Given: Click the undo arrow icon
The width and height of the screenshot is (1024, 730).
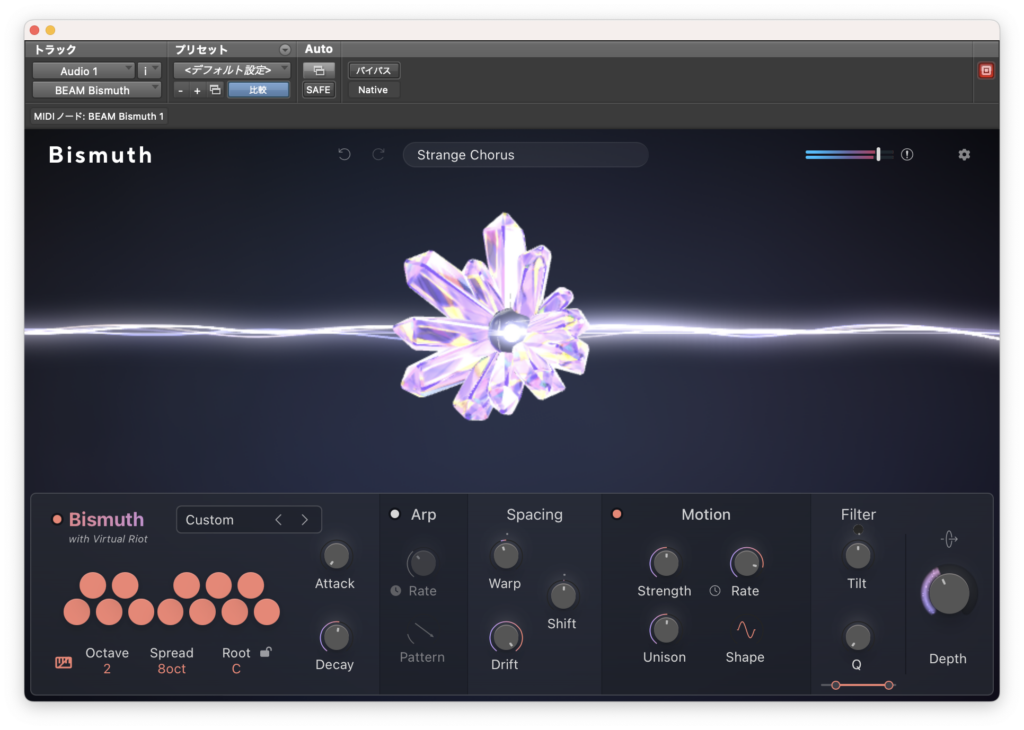Looking at the screenshot, I should (344, 155).
